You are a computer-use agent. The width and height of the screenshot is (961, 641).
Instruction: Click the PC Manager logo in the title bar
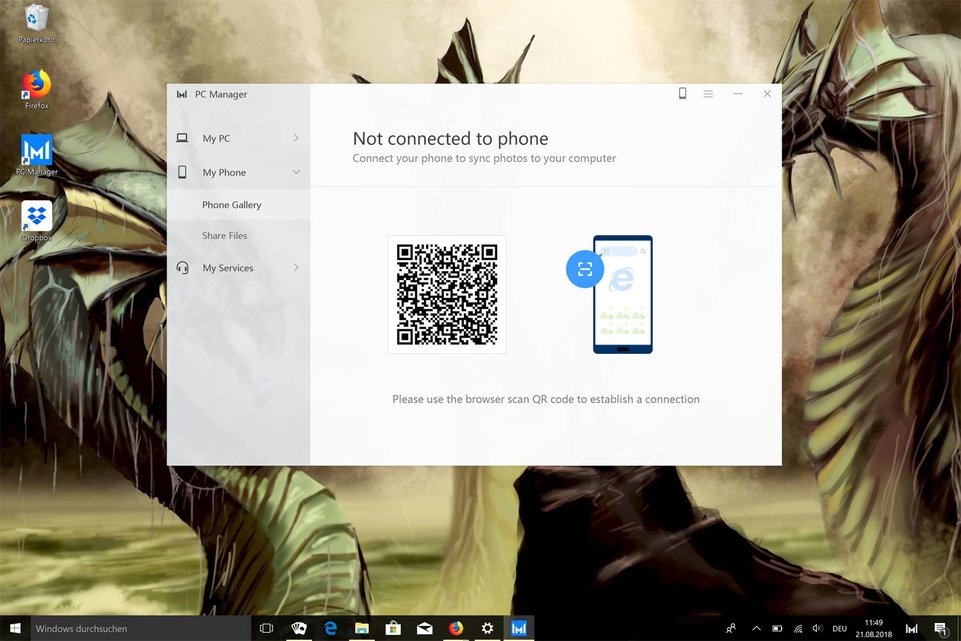pos(183,93)
